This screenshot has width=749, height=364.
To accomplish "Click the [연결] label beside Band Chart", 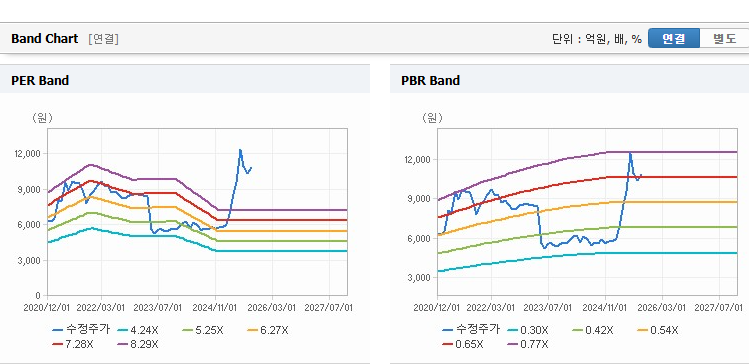I will (103, 39).
